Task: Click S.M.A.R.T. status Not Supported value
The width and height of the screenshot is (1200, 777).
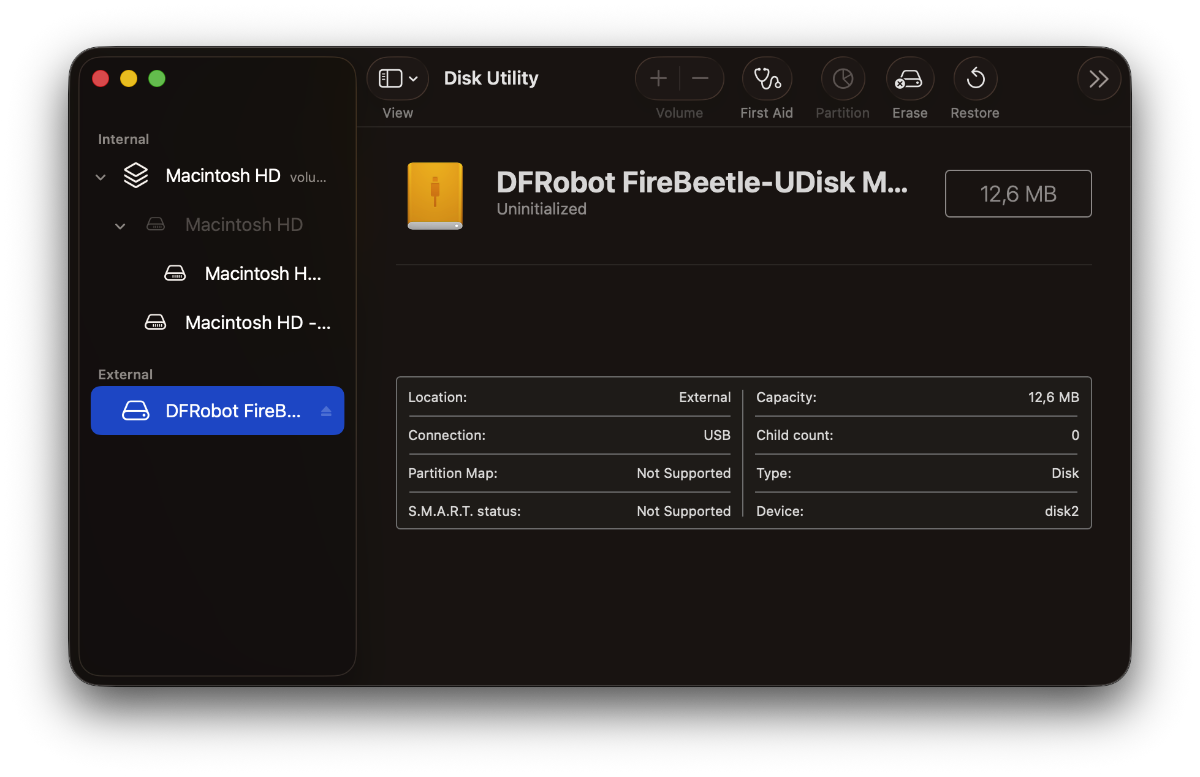Action: click(x=684, y=511)
